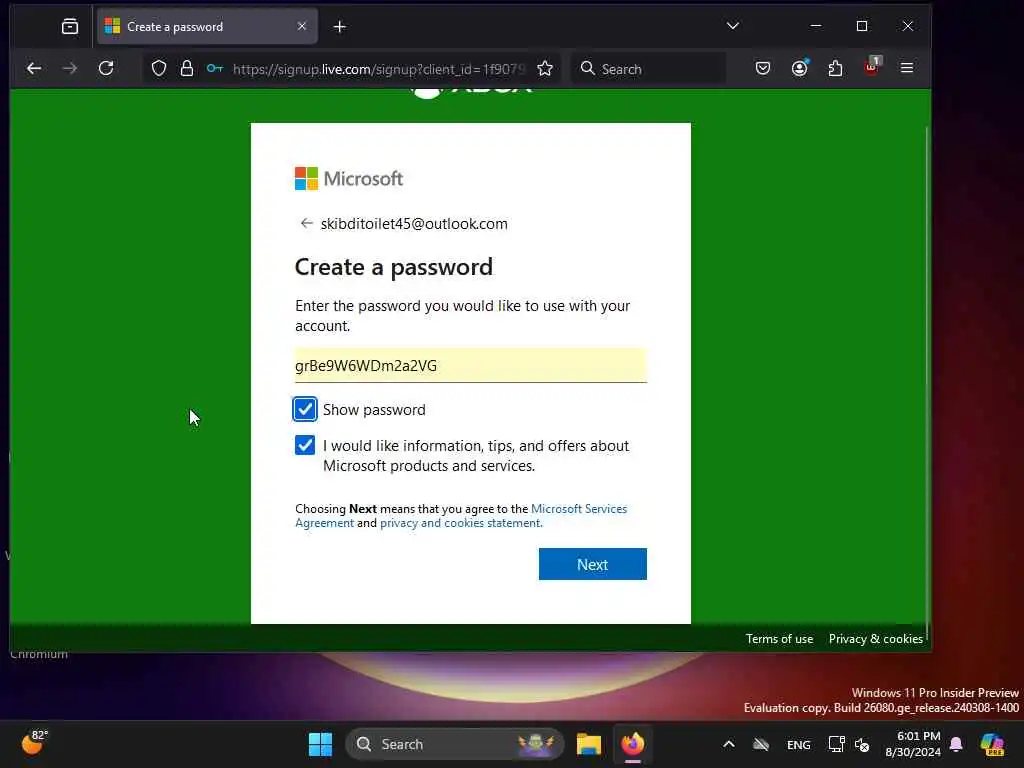Open File Explorer from the taskbar
1024x768 pixels.
coord(589,744)
